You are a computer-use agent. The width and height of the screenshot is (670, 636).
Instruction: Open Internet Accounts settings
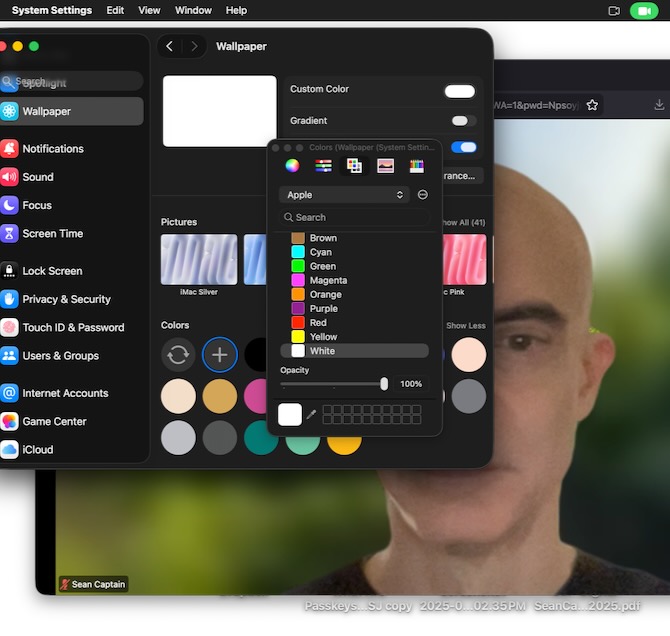72,393
